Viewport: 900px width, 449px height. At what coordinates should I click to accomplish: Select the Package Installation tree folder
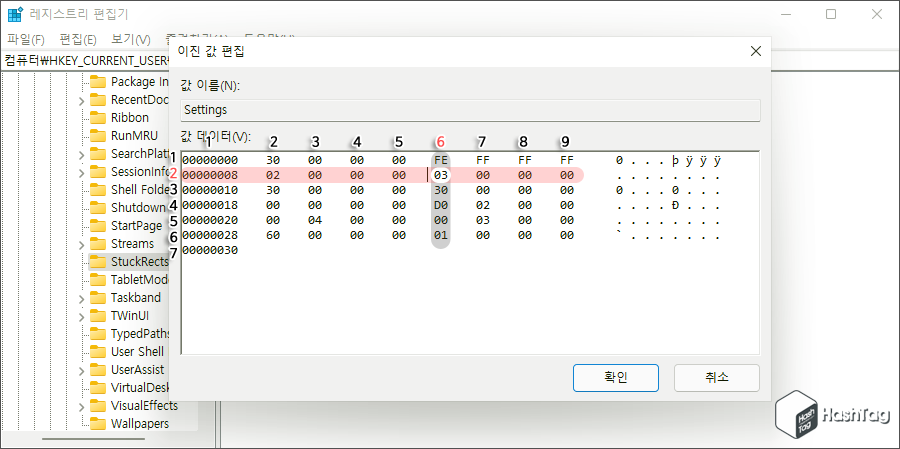click(140, 82)
